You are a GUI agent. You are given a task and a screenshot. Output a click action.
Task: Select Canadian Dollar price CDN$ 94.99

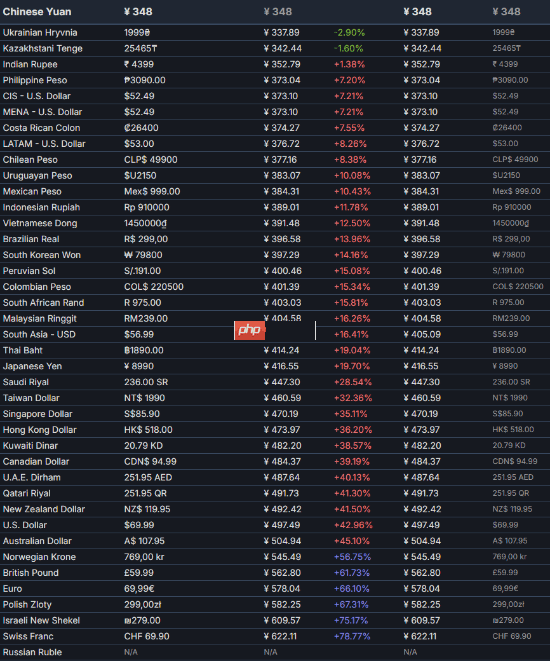(150, 462)
